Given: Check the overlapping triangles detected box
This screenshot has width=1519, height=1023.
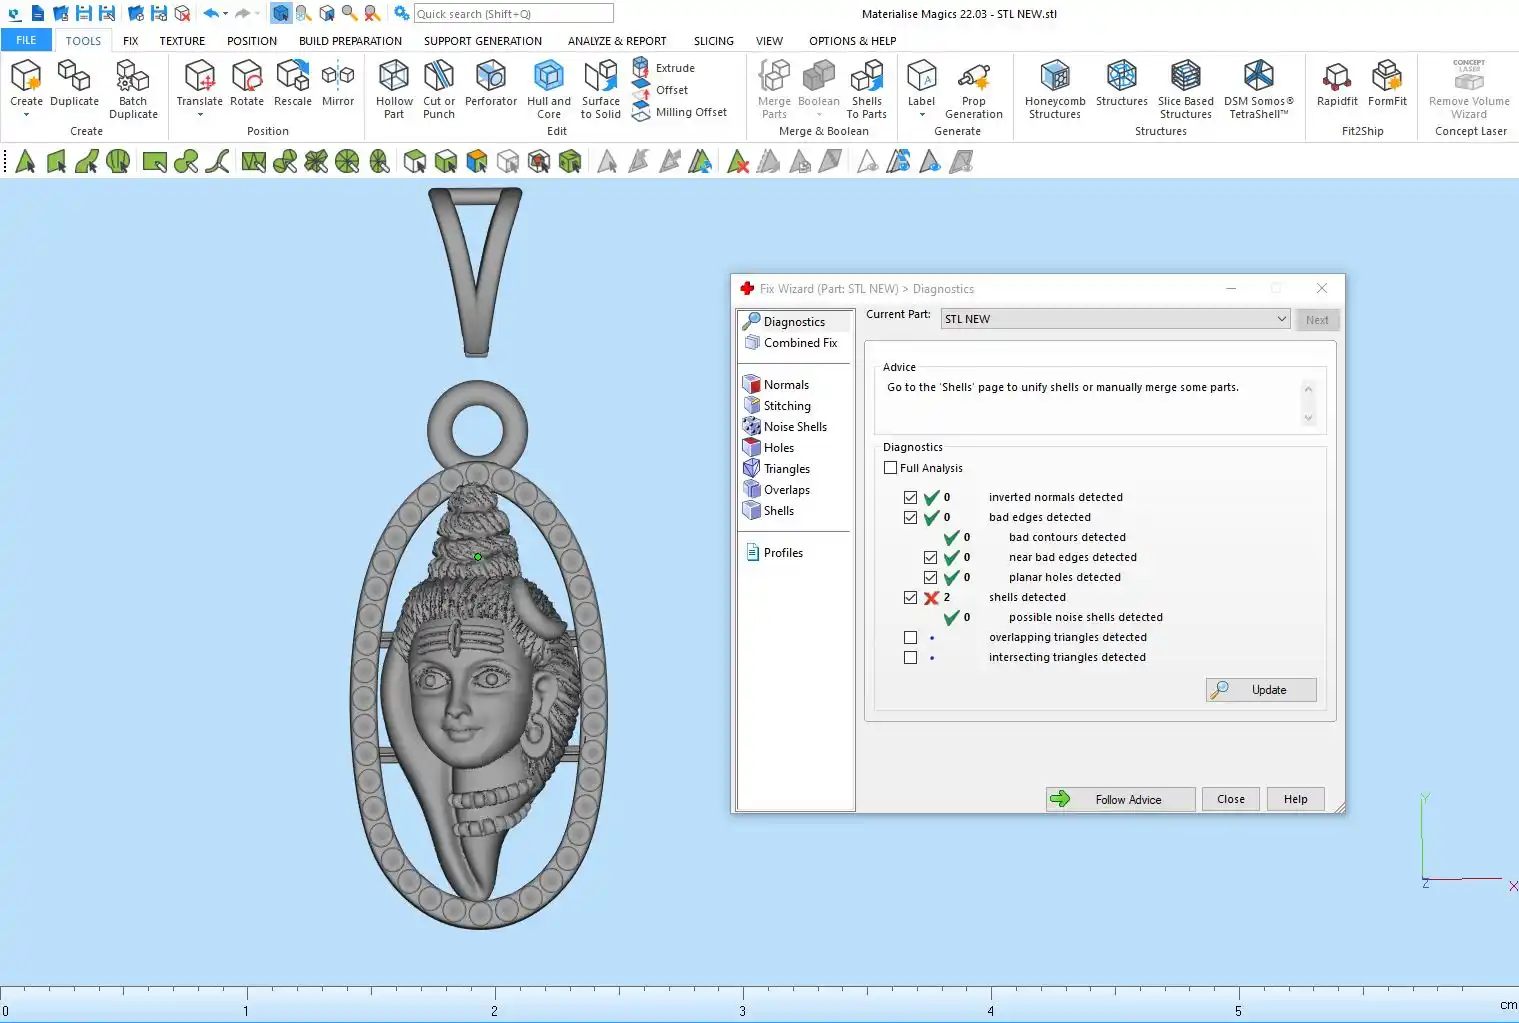Looking at the screenshot, I should pyautogui.click(x=910, y=638).
